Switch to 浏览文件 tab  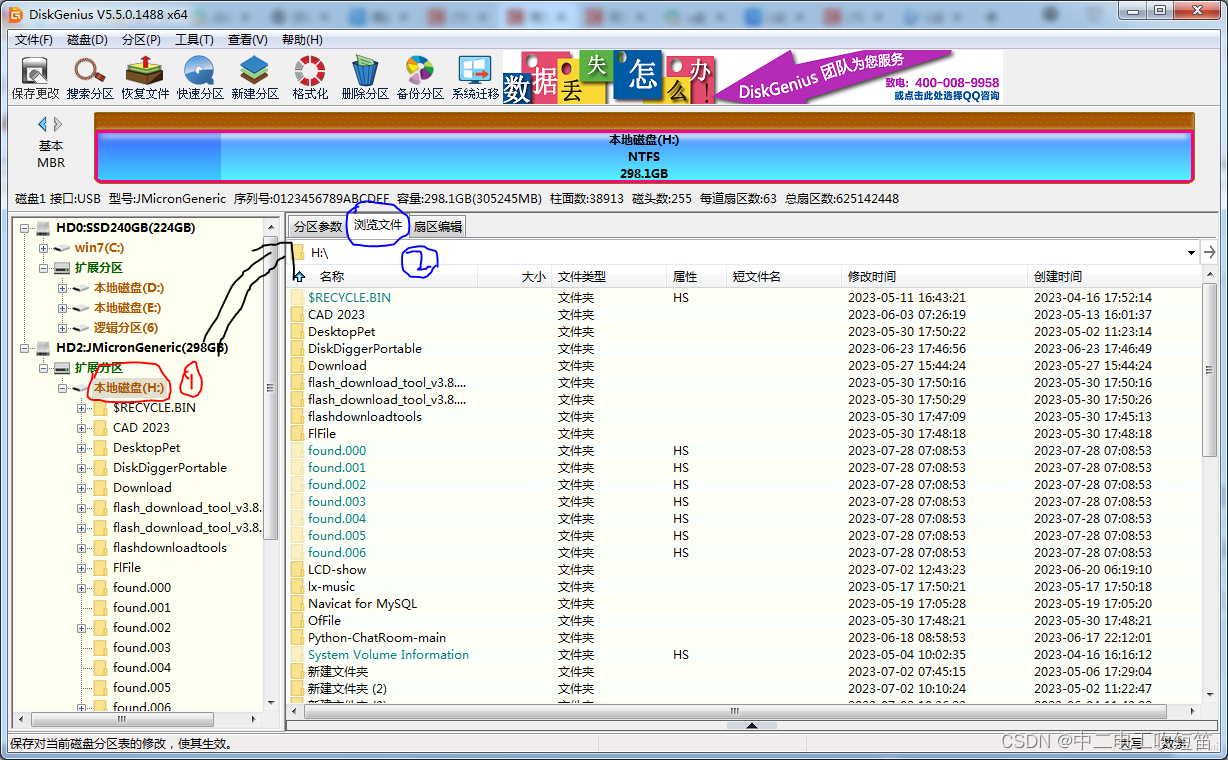pyautogui.click(x=378, y=225)
